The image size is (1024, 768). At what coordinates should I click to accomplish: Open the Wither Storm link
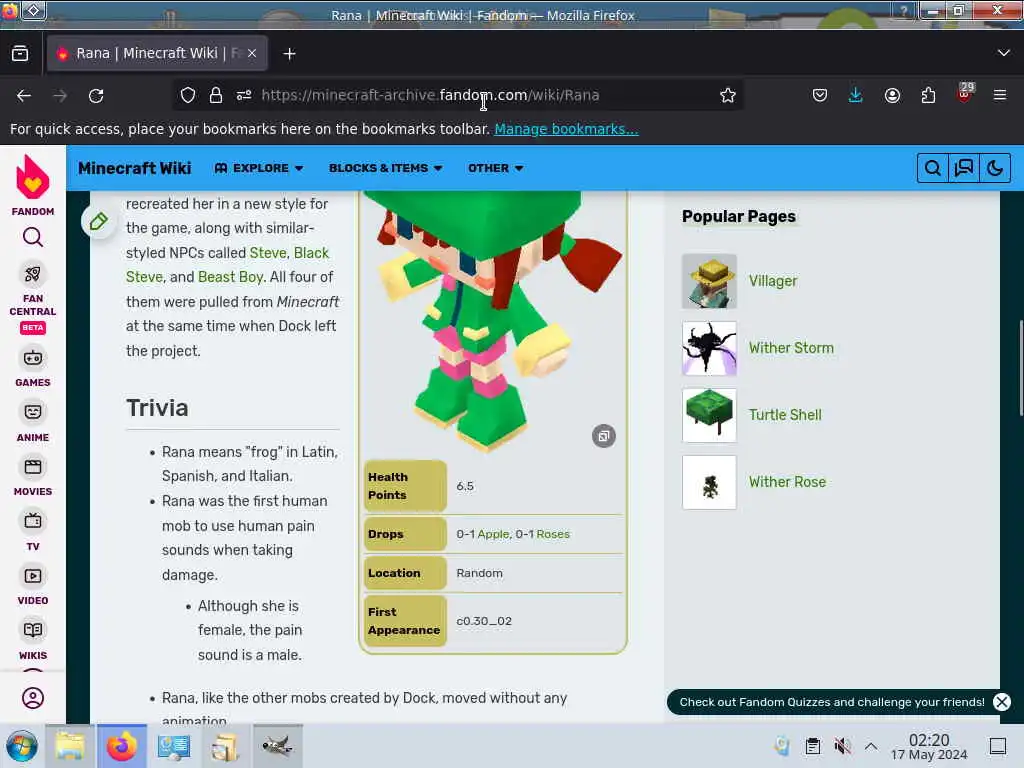point(791,348)
